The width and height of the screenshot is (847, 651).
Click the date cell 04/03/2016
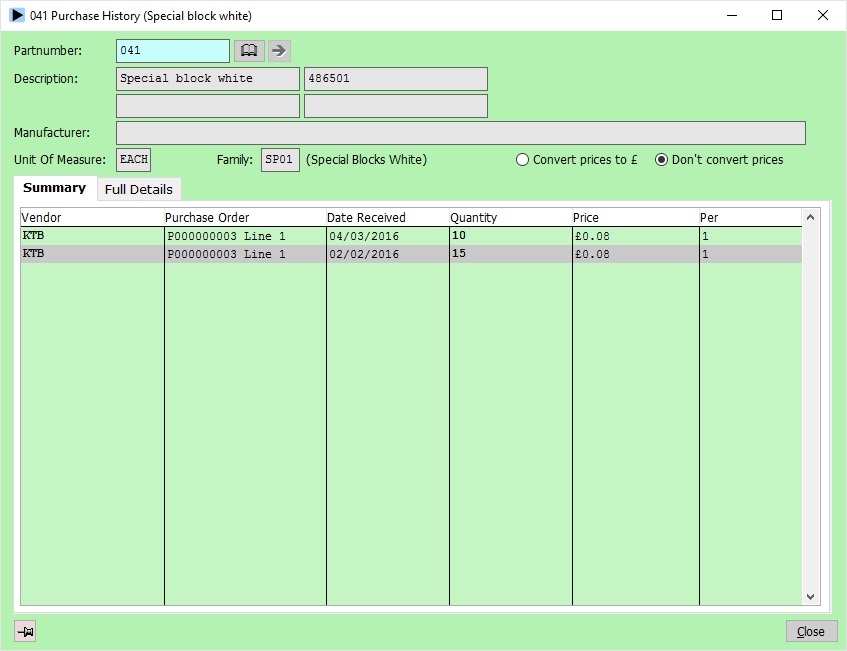pyautogui.click(x=388, y=236)
